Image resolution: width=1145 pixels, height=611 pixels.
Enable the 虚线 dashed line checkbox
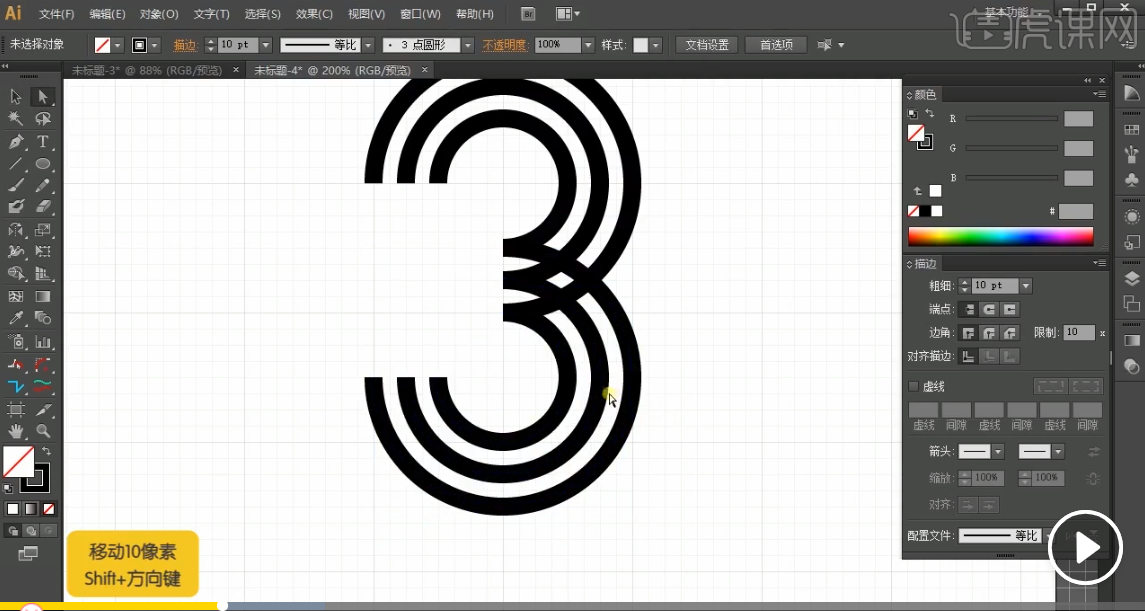click(x=913, y=386)
